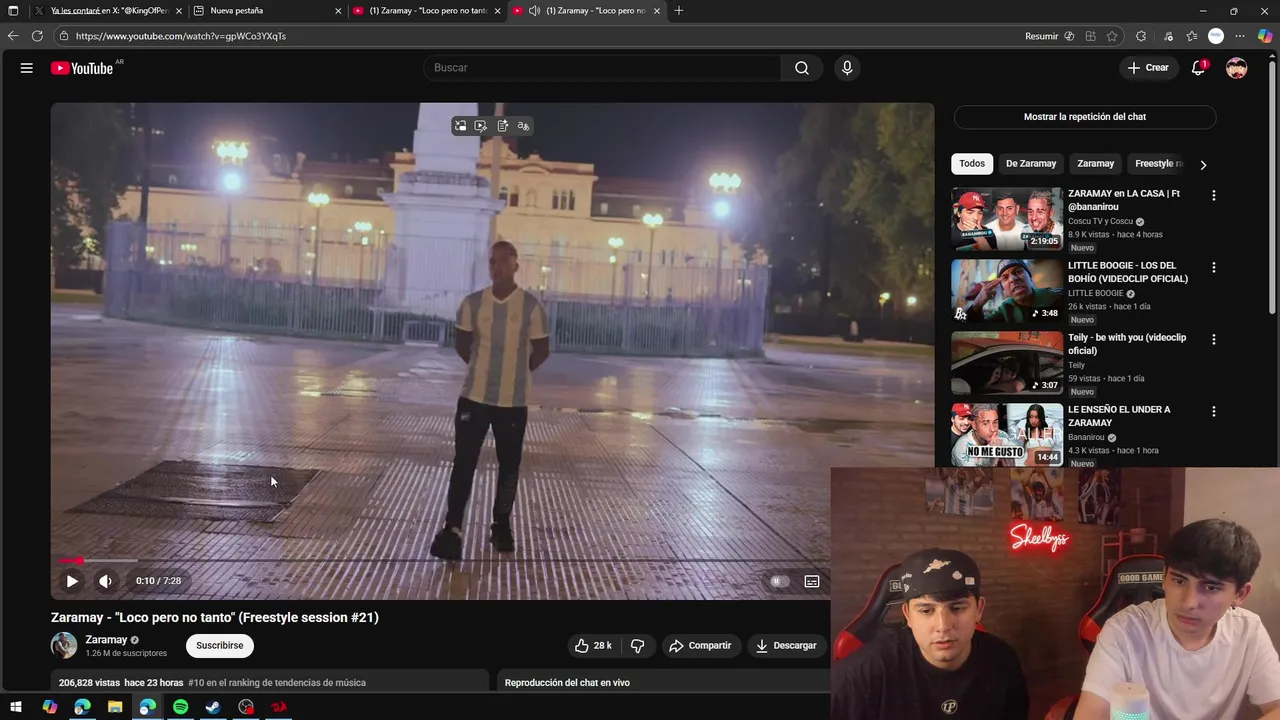Click the Compartir share button

coord(700,646)
